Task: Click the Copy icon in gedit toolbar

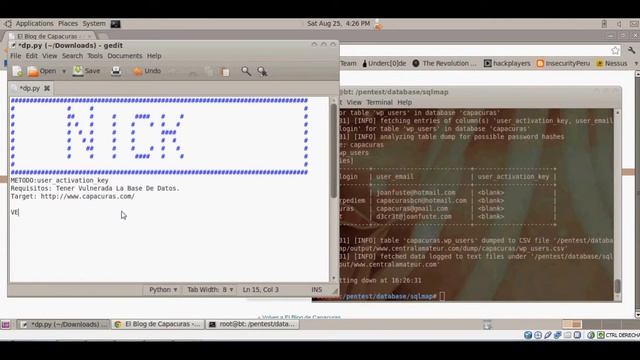Action: (209, 71)
